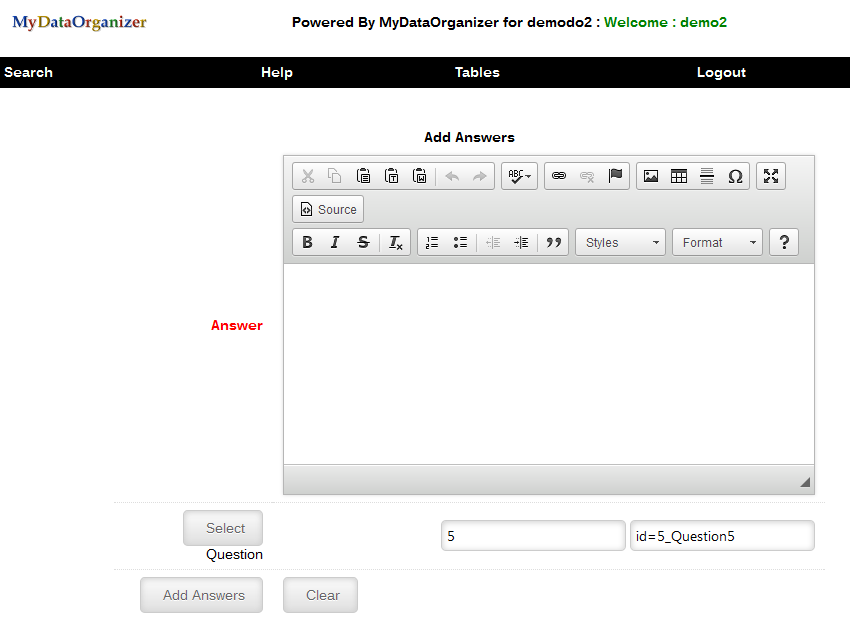Toggle Source code view
850x625 pixels.
click(328, 209)
